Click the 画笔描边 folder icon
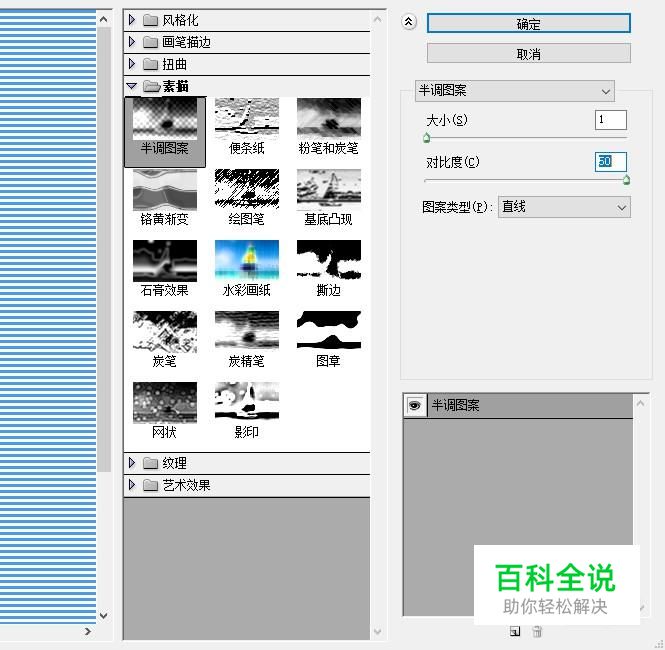 point(150,42)
